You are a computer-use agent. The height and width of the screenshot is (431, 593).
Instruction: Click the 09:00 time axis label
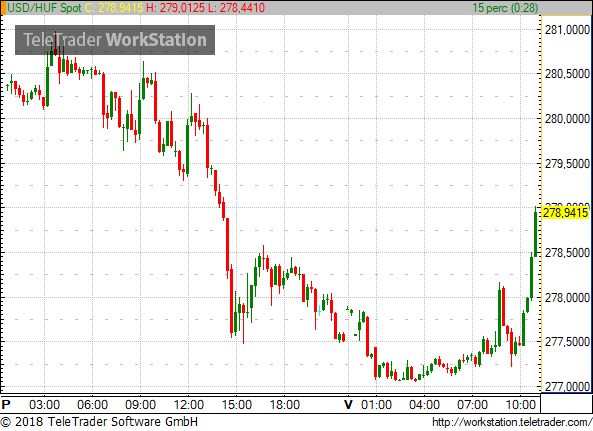[x=140, y=405]
